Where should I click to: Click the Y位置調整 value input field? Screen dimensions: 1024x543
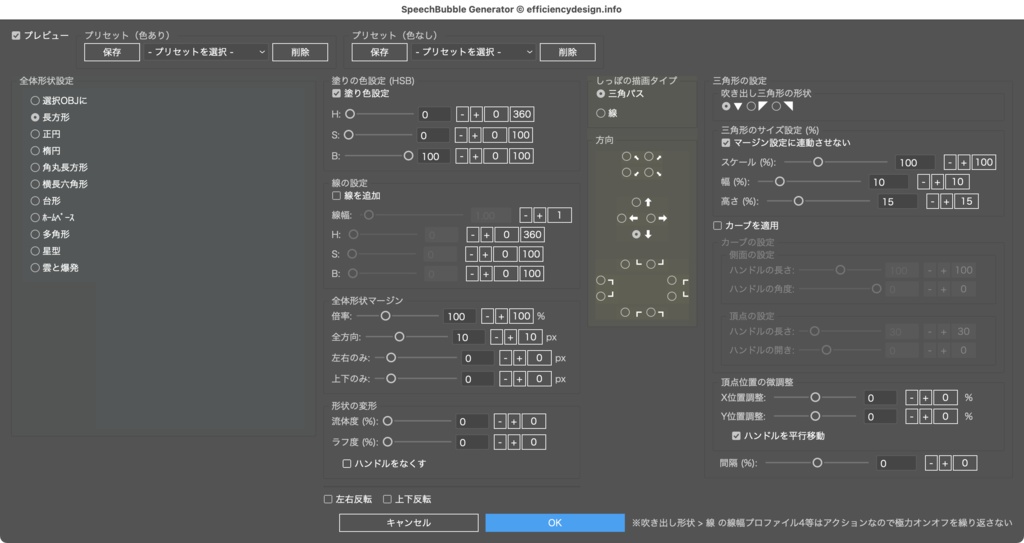pyautogui.click(x=880, y=417)
